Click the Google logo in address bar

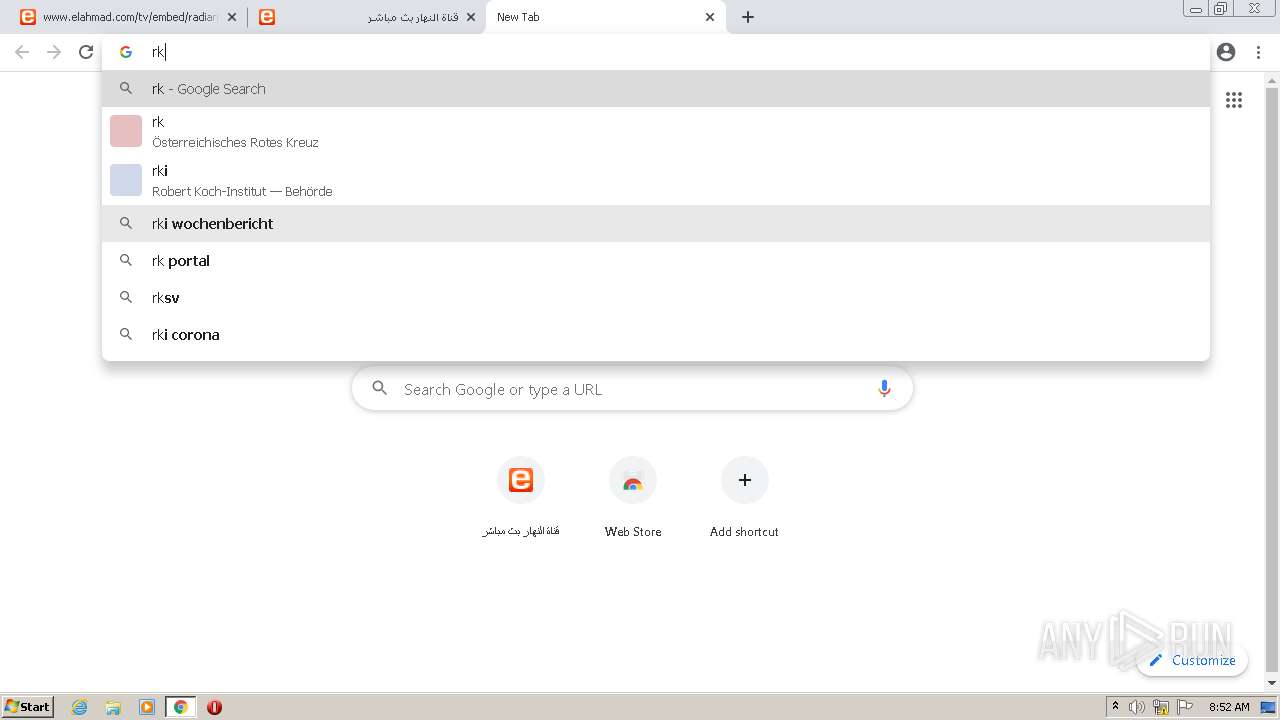tap(126, 52)
